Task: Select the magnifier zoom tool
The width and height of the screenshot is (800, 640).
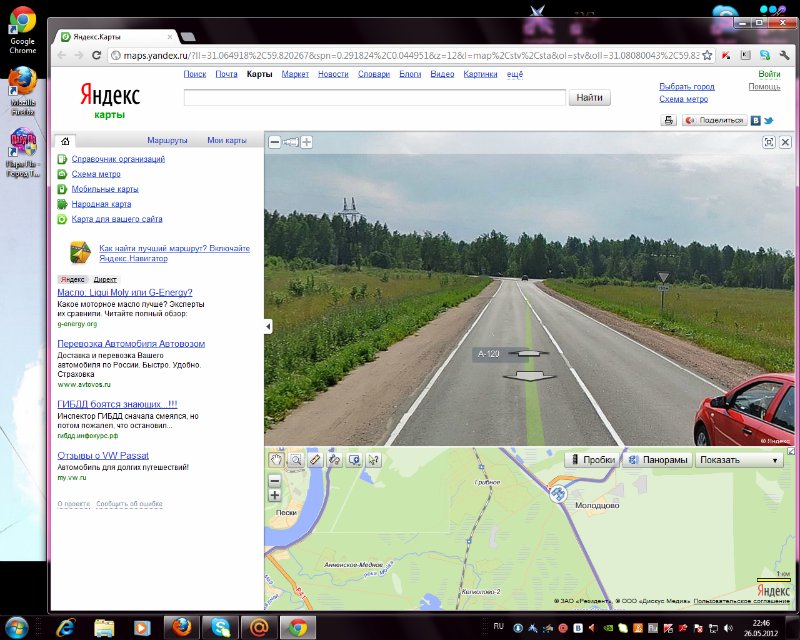Action: [x=295, y=460]
